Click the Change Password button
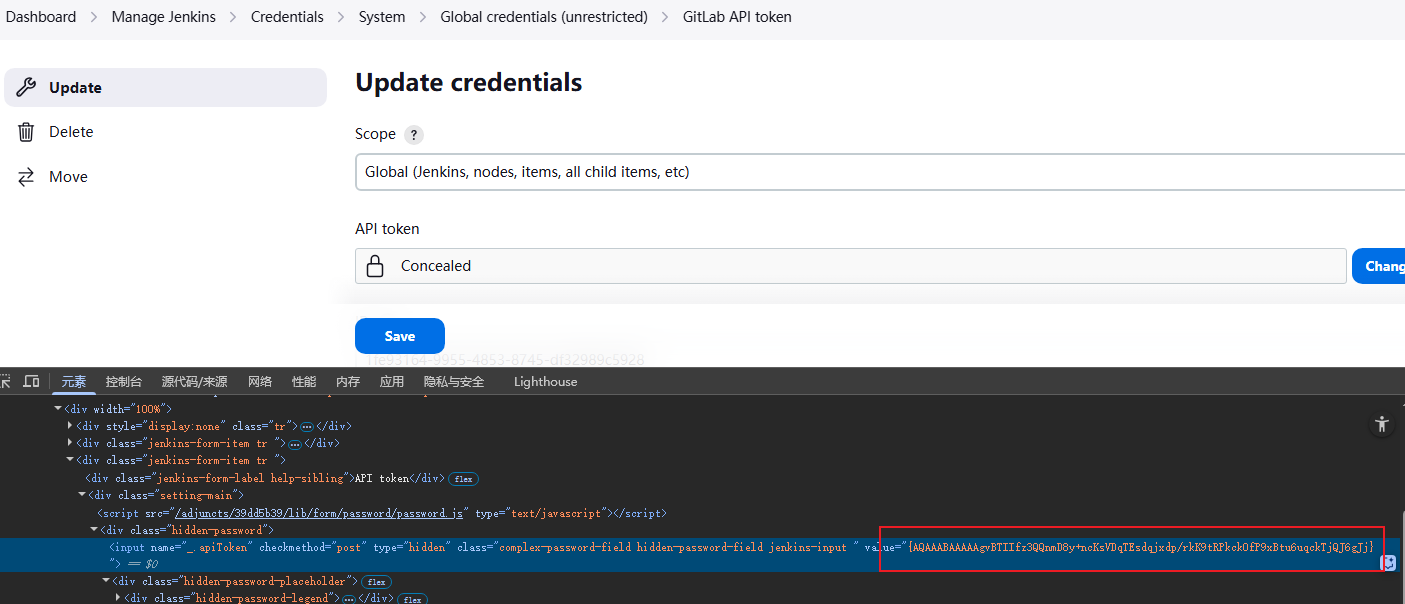This screenshot has width=1405, height=604. 1379,266
